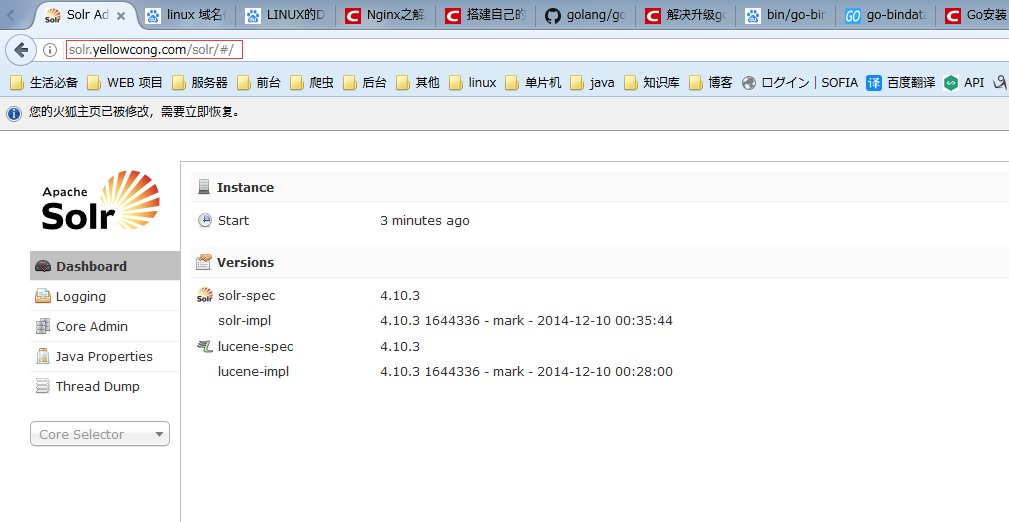Close the Solr Admin tab

[x=121, y=16]
